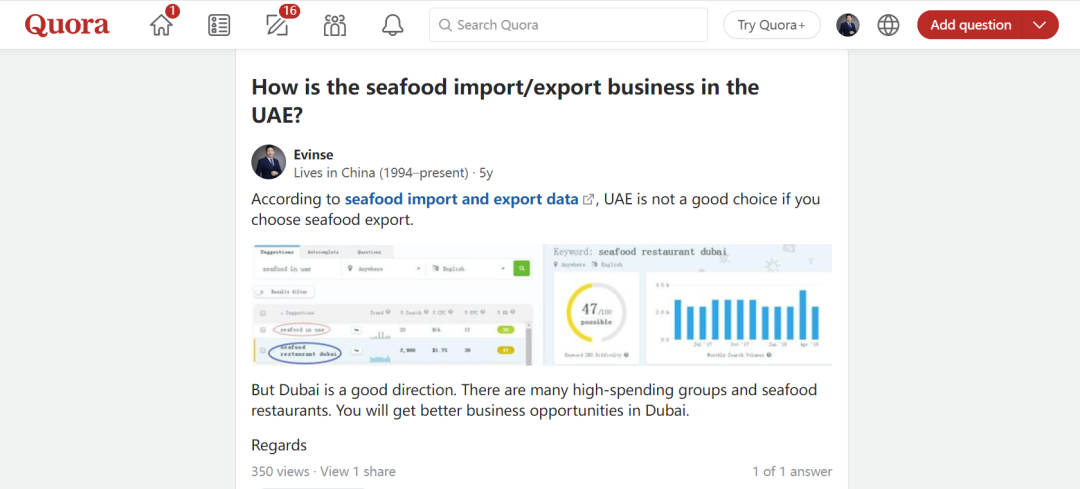Click the Quora logo
Viewport: 1080px width, 489px height.
[67, 25]
